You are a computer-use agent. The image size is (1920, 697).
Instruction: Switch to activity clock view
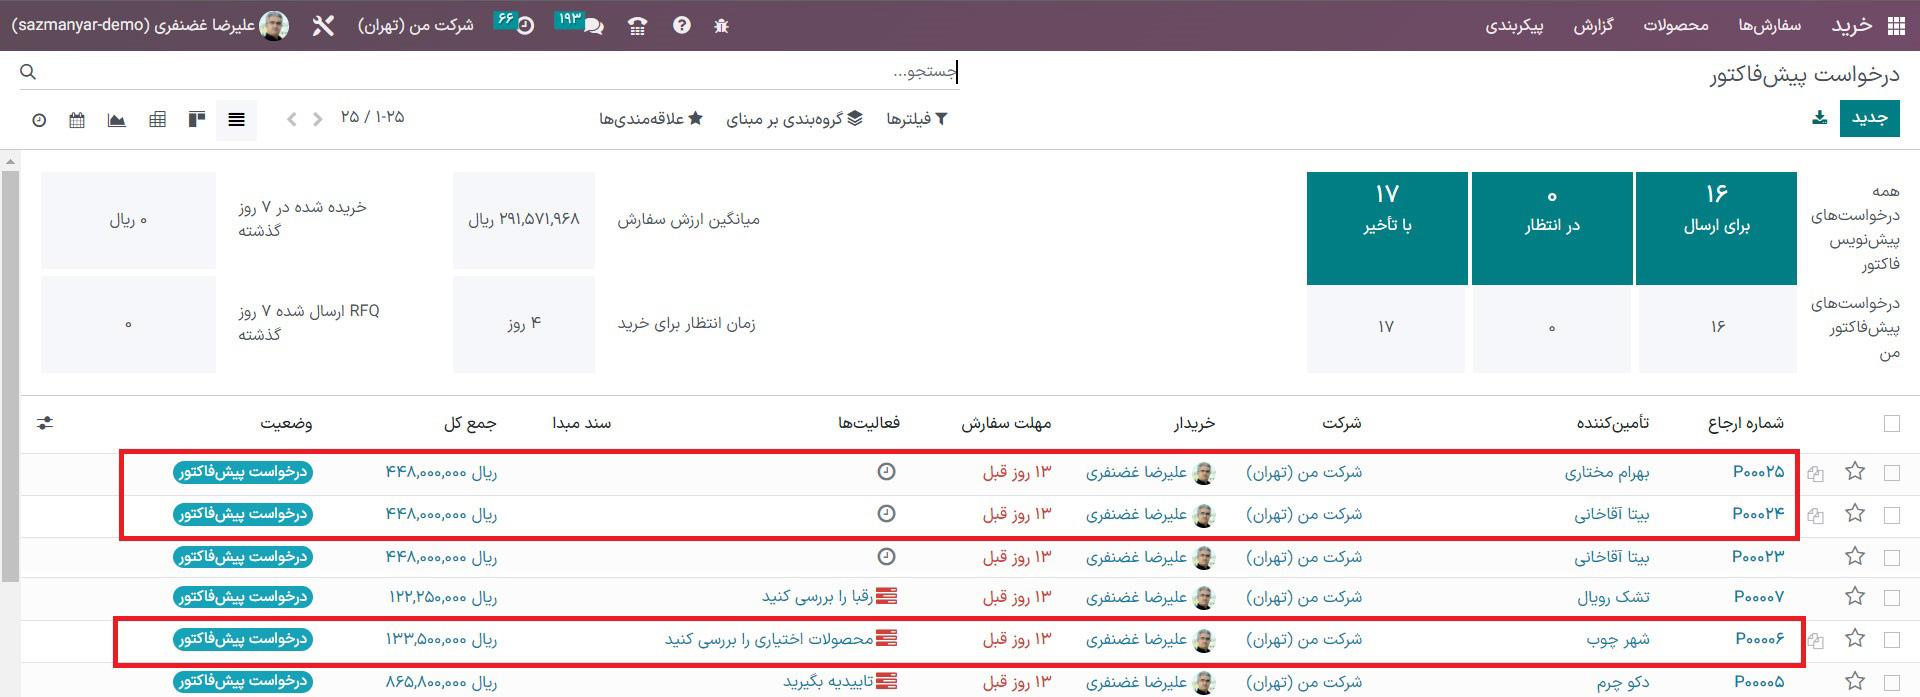39,120
